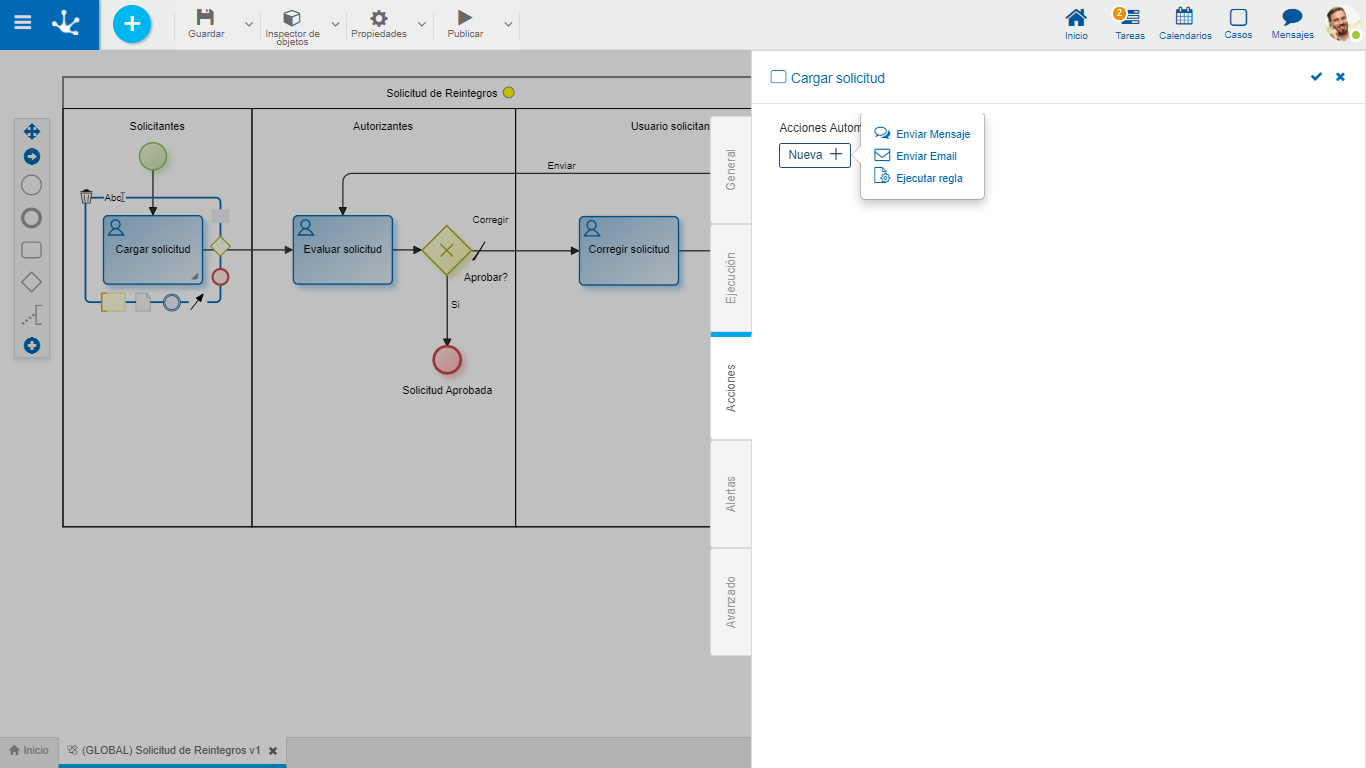Click the yellow annotation box icon below task
The height and width of the screenshot is (768, 1366).
point(114,302)
